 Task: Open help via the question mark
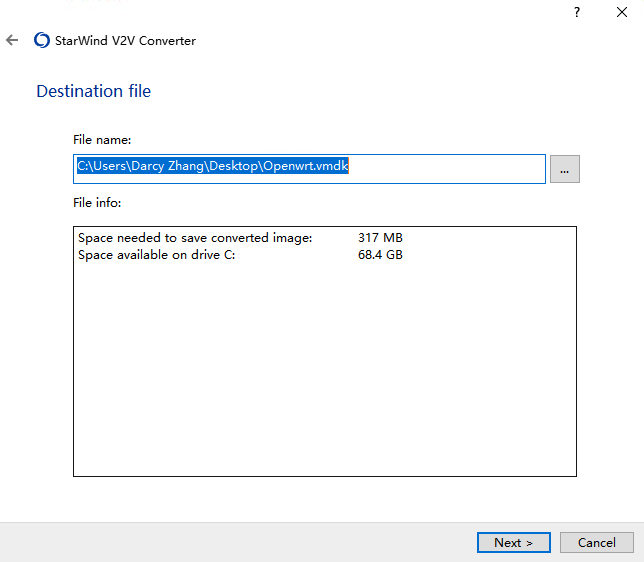click(x=577, y=12)
